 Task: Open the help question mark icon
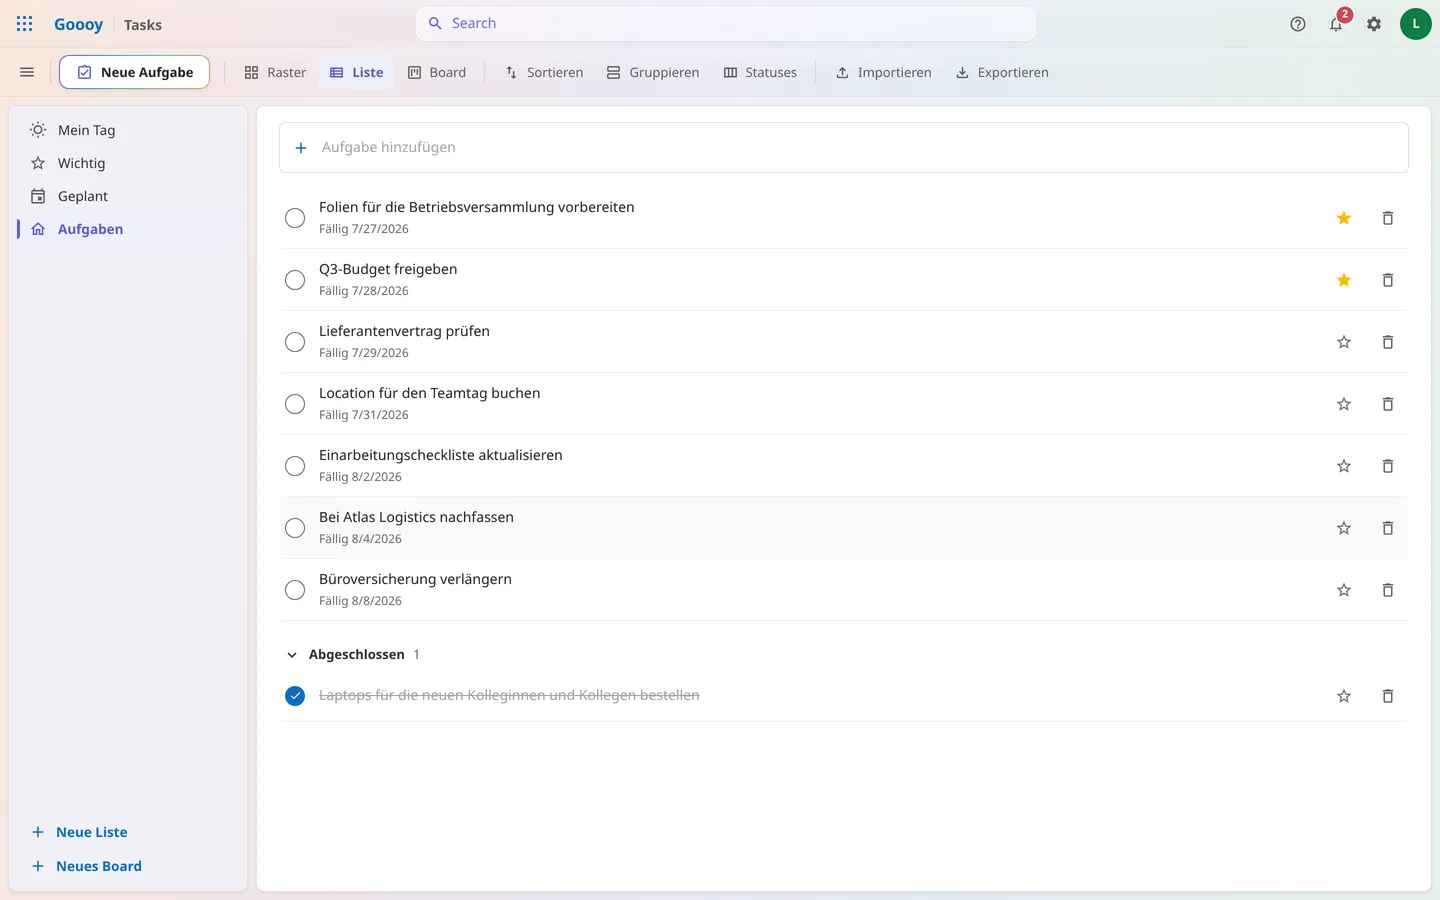(1298, 24)
